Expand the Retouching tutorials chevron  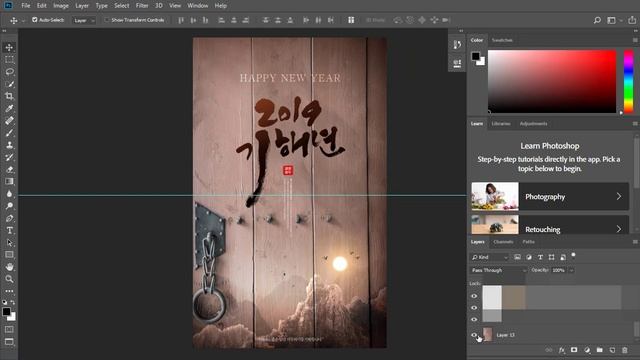coord(619,229)
